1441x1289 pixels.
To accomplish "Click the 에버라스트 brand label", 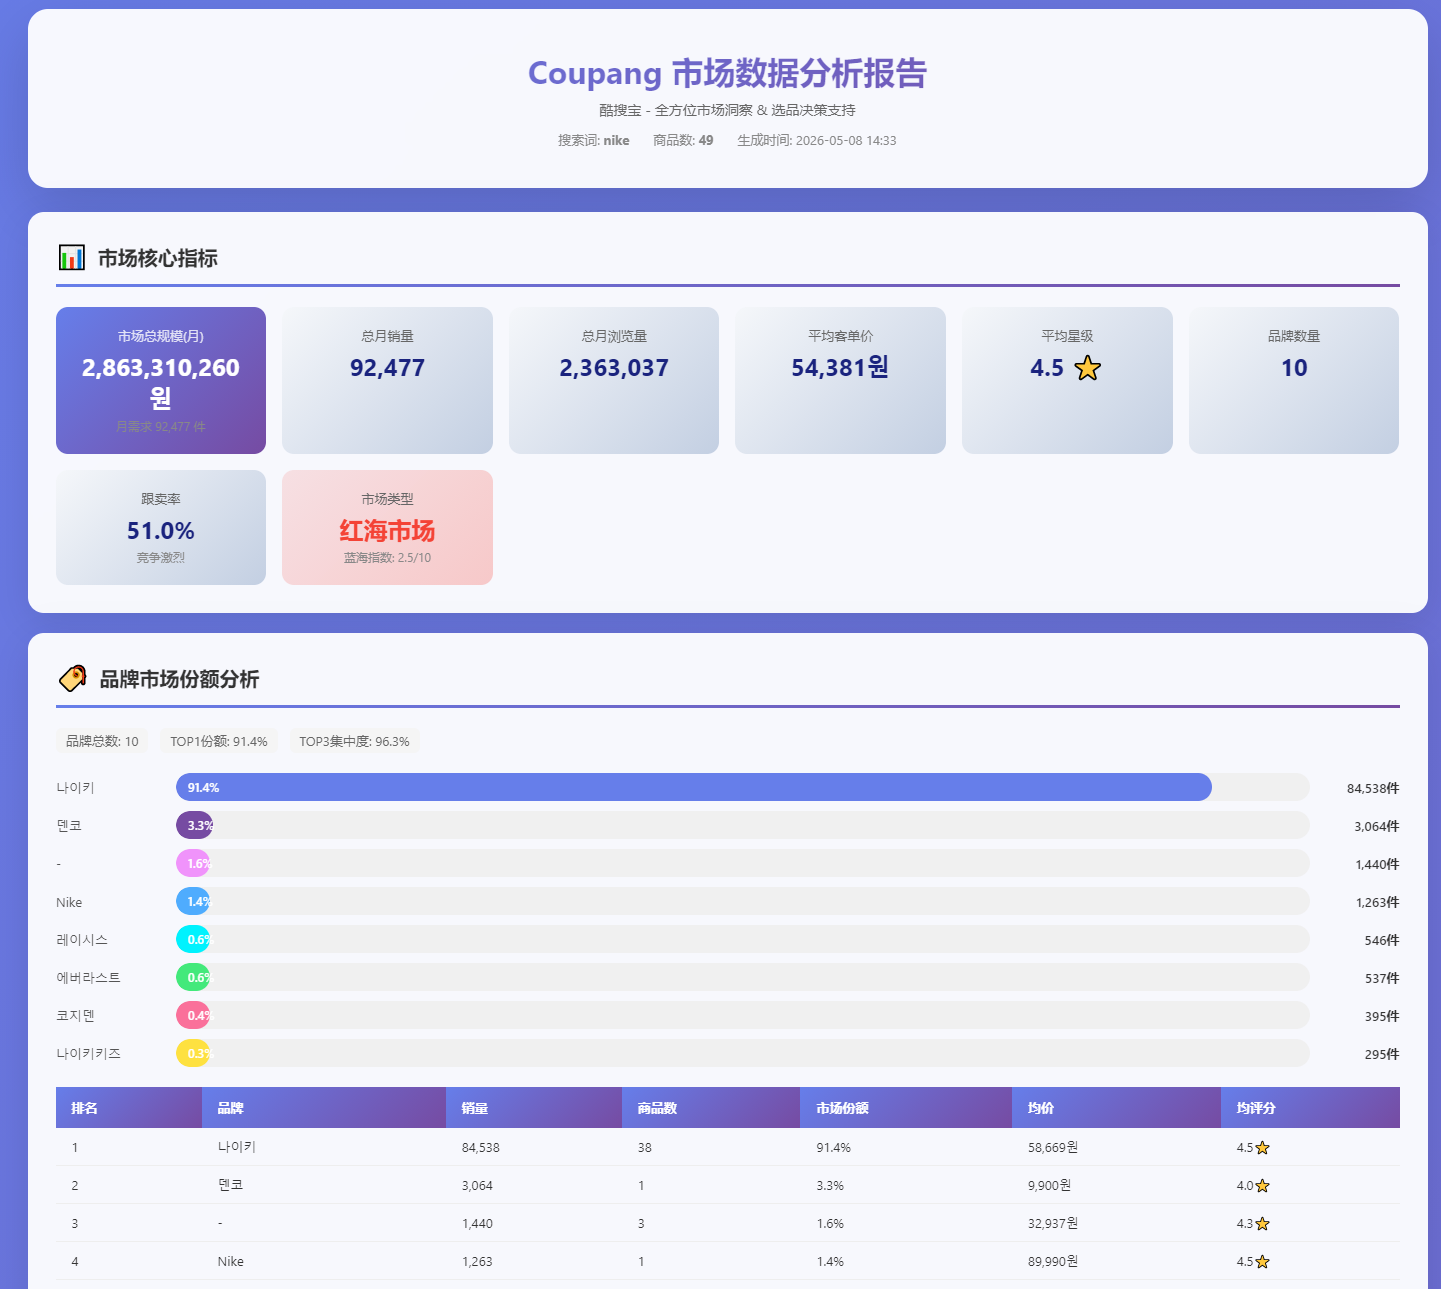I will point(89,978).
